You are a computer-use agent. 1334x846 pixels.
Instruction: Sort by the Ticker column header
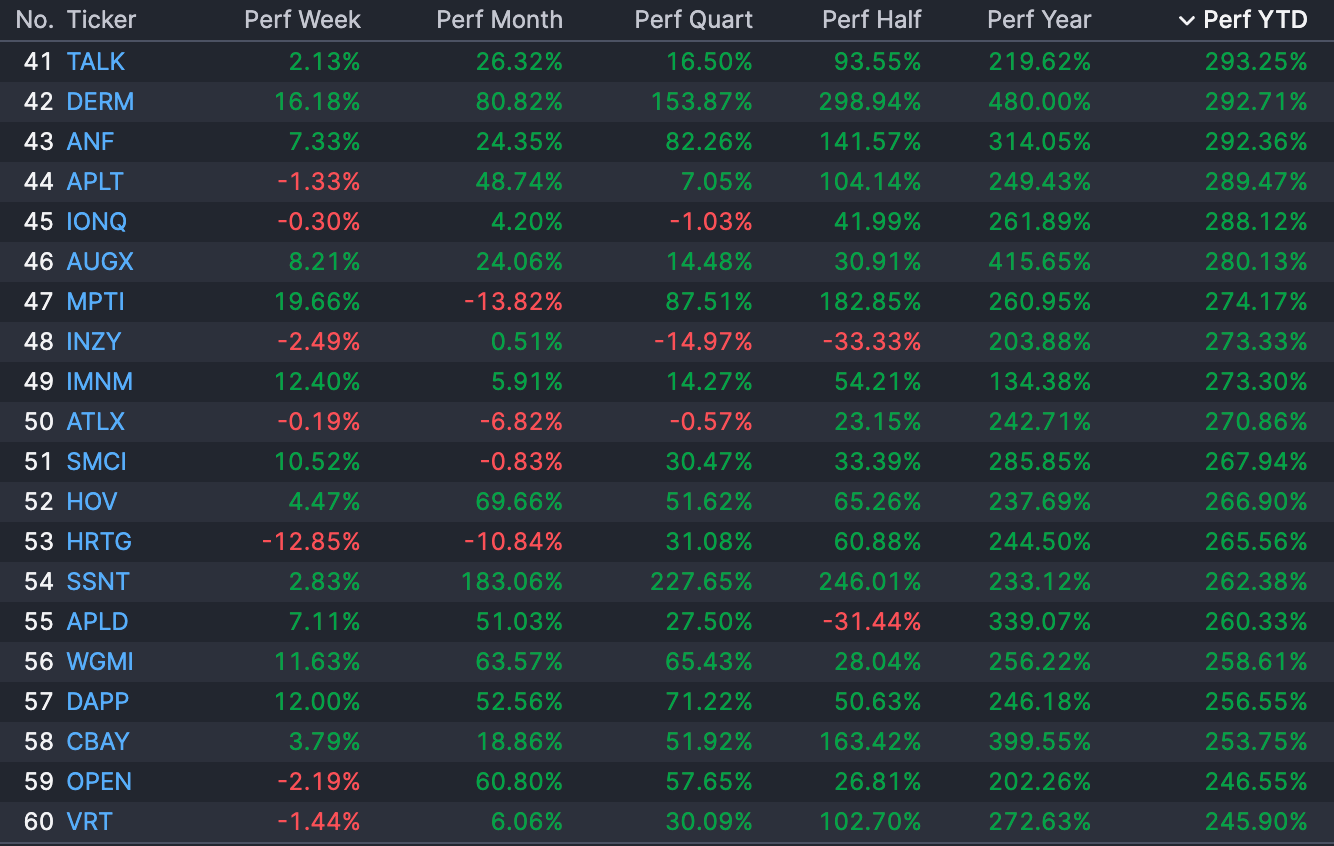point(101,20)
